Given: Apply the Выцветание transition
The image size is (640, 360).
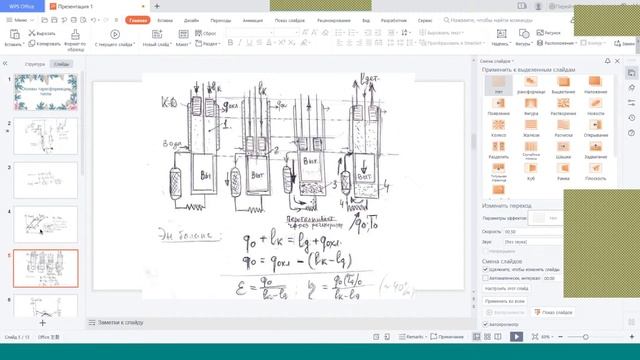Looking at the screenshot, I should click(563, 85).
